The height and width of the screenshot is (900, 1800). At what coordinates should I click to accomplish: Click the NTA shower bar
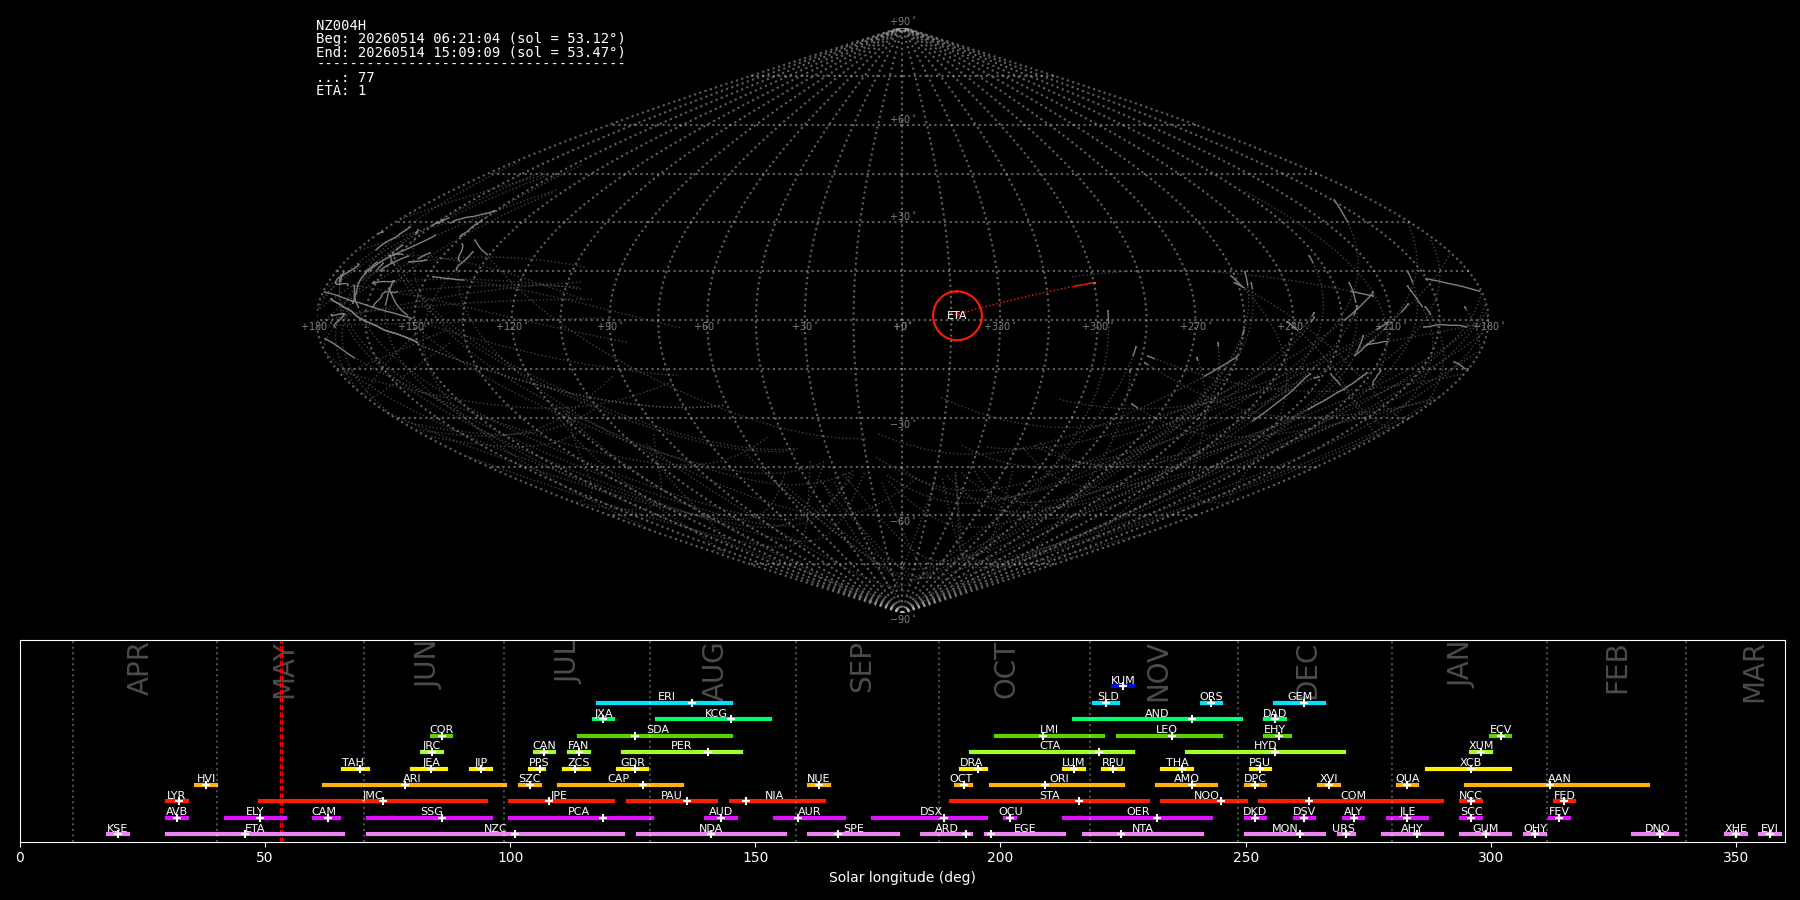[x=1142, y=834]
